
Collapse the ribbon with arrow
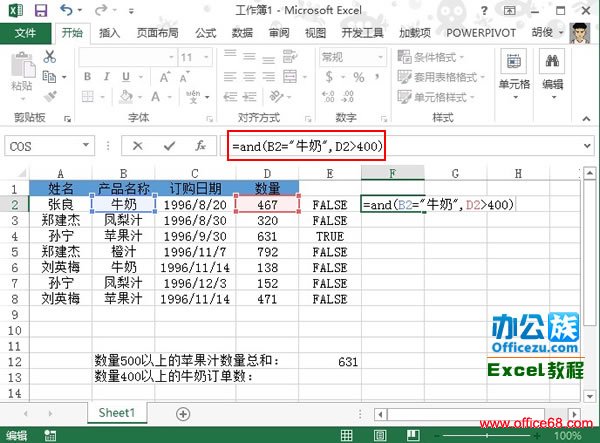[586, 119]
